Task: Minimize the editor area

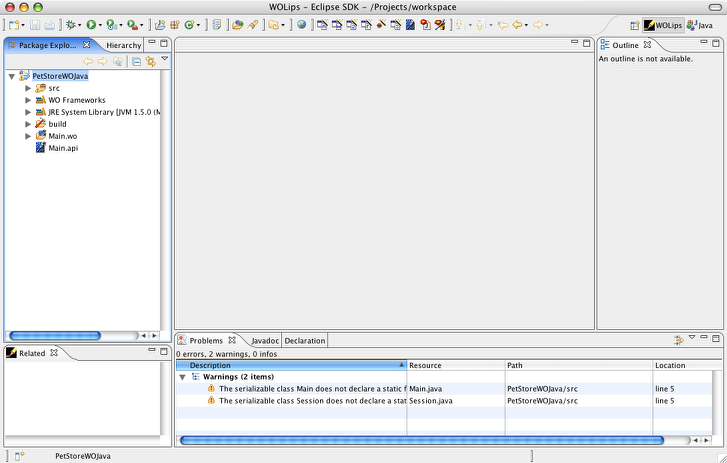Action: pyautogui.click(x=574, y=42)
